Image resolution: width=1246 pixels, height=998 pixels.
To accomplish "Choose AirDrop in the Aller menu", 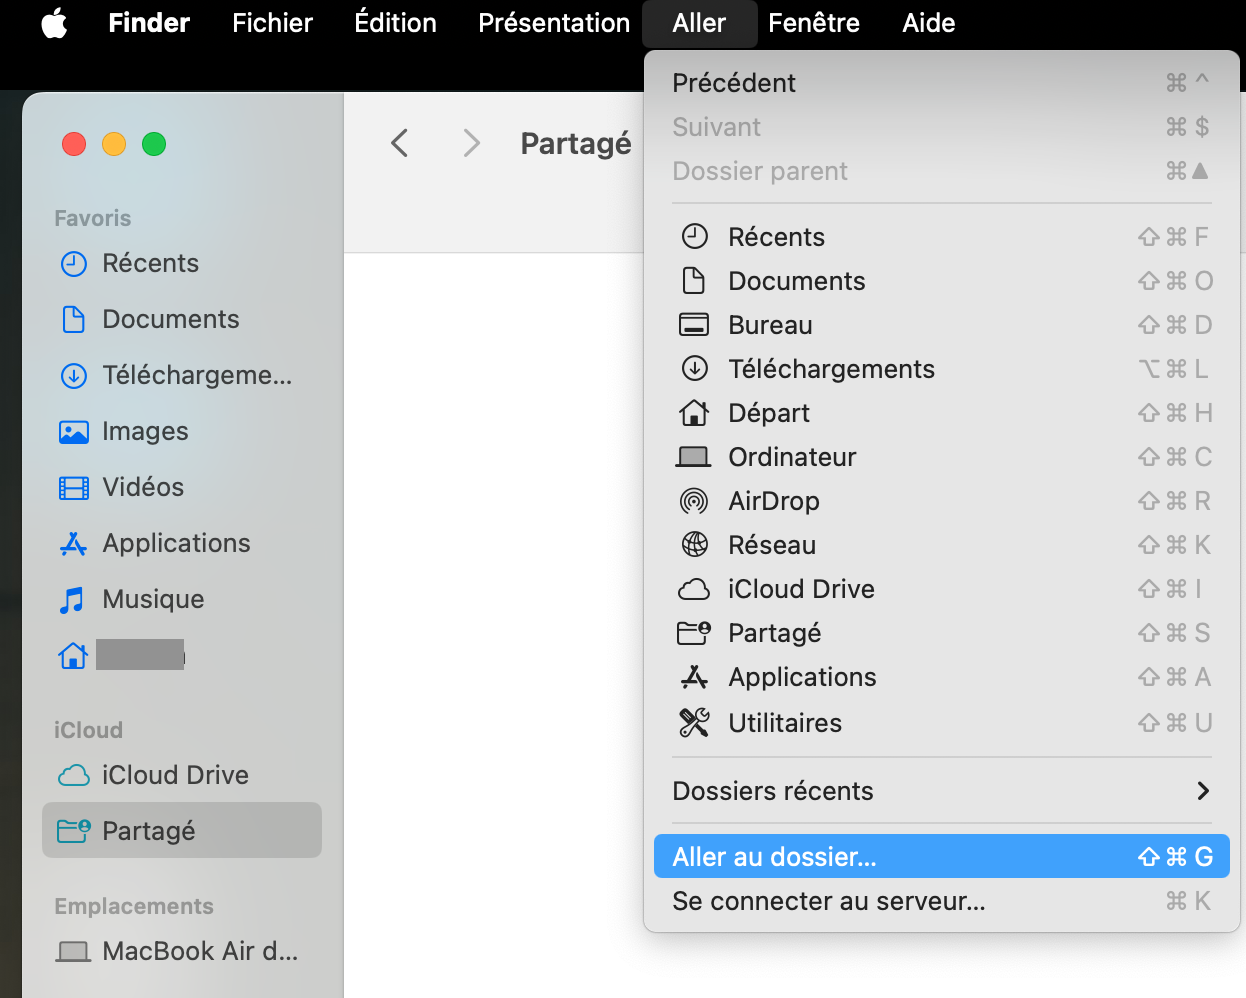I will [941, 501].
